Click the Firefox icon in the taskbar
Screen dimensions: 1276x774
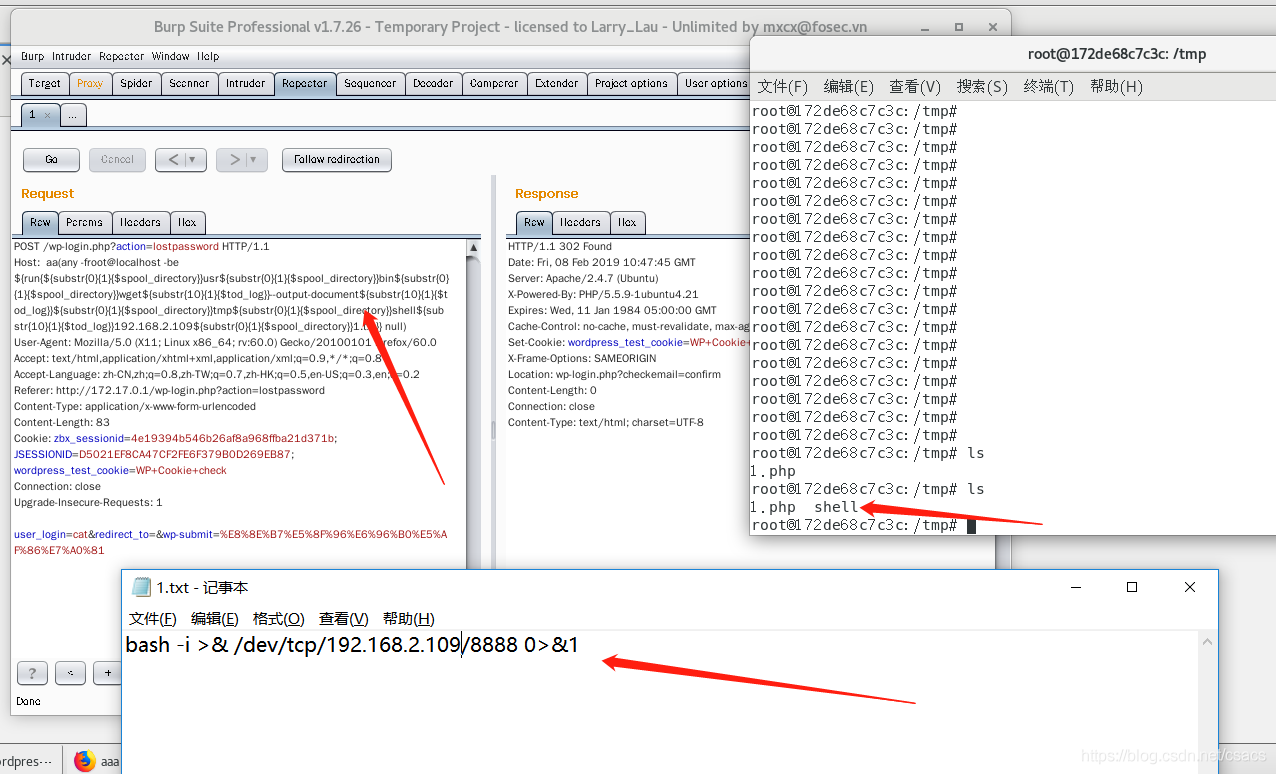[84, 761]
